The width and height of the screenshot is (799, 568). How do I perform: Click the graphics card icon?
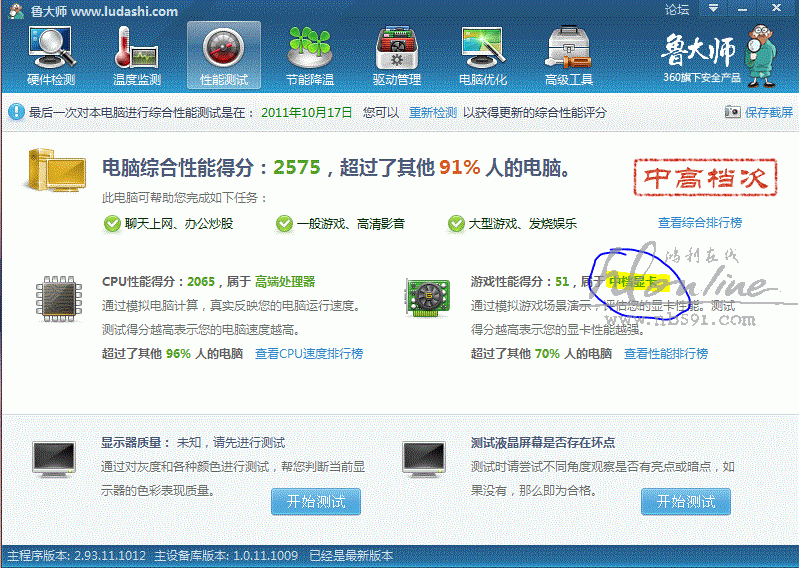(x=428, y=297)
